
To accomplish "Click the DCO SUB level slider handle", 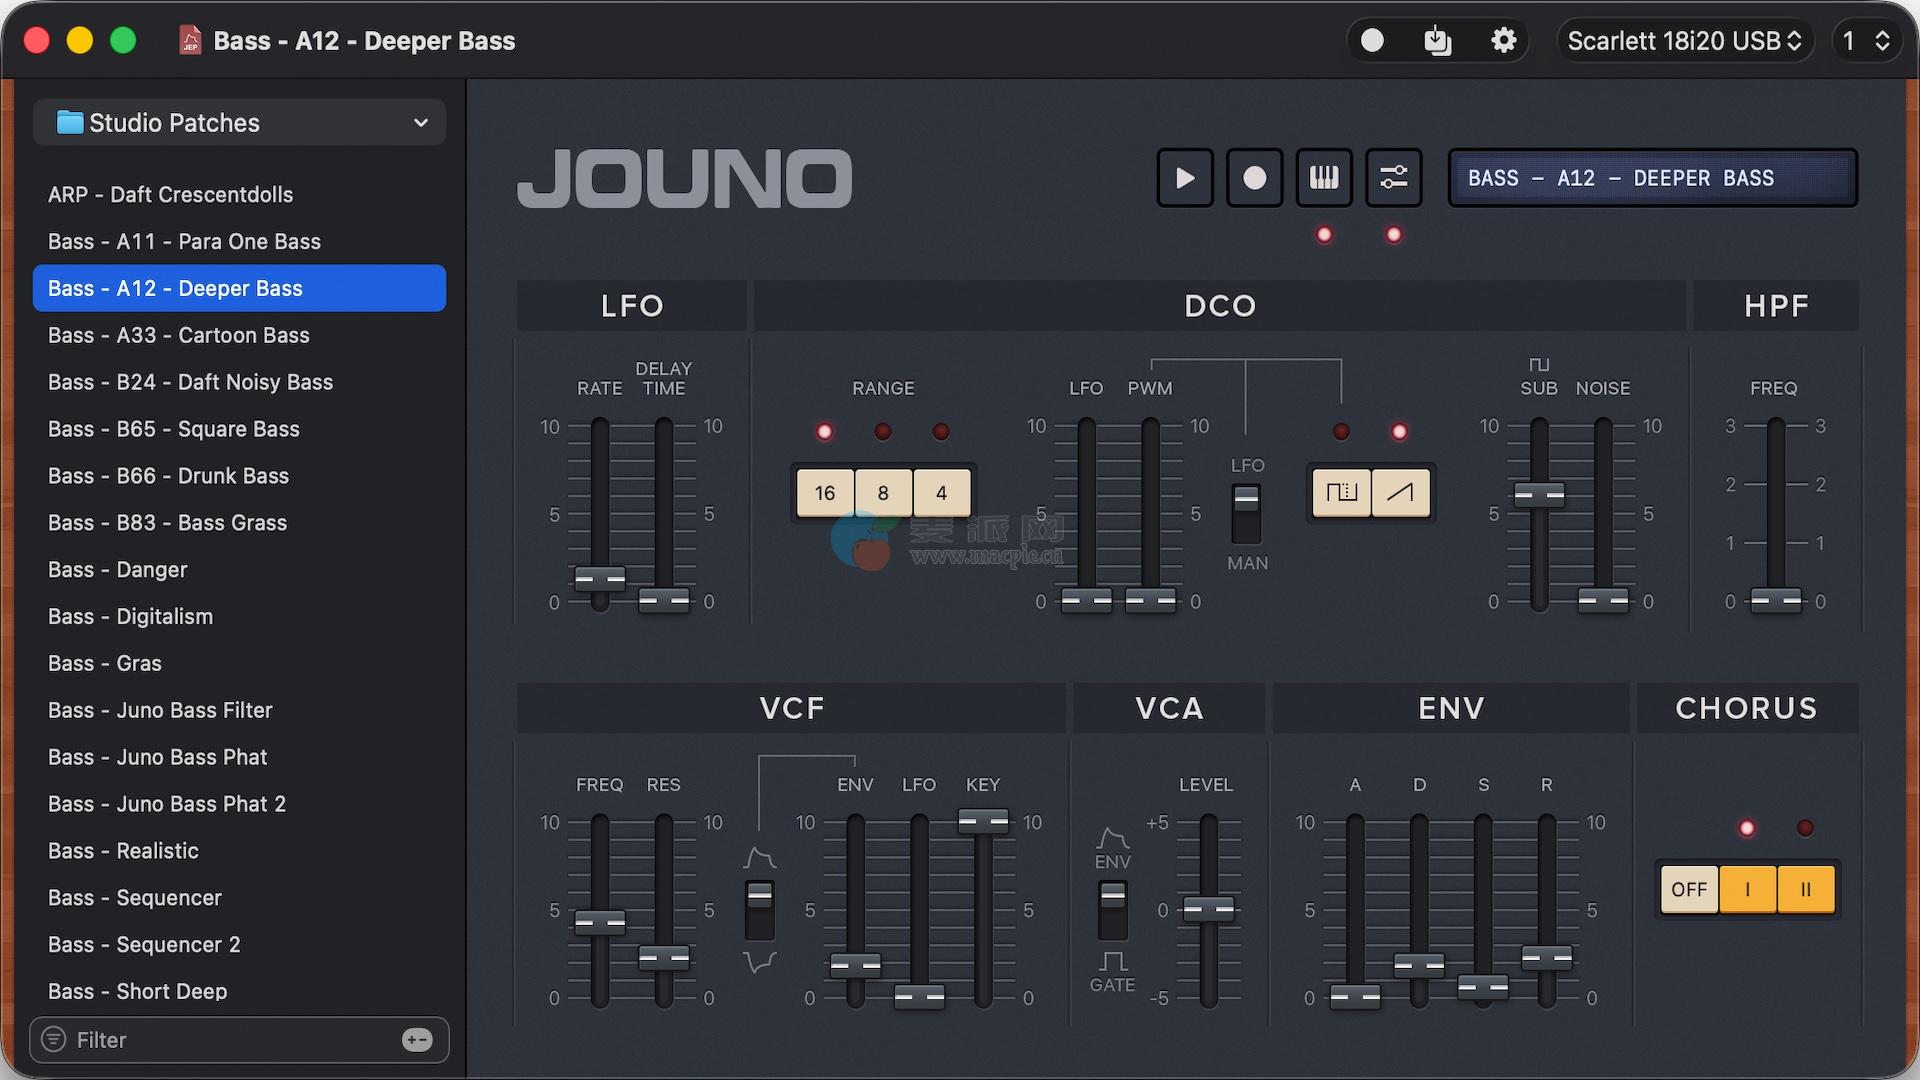I will click(x=1539, y=494).
